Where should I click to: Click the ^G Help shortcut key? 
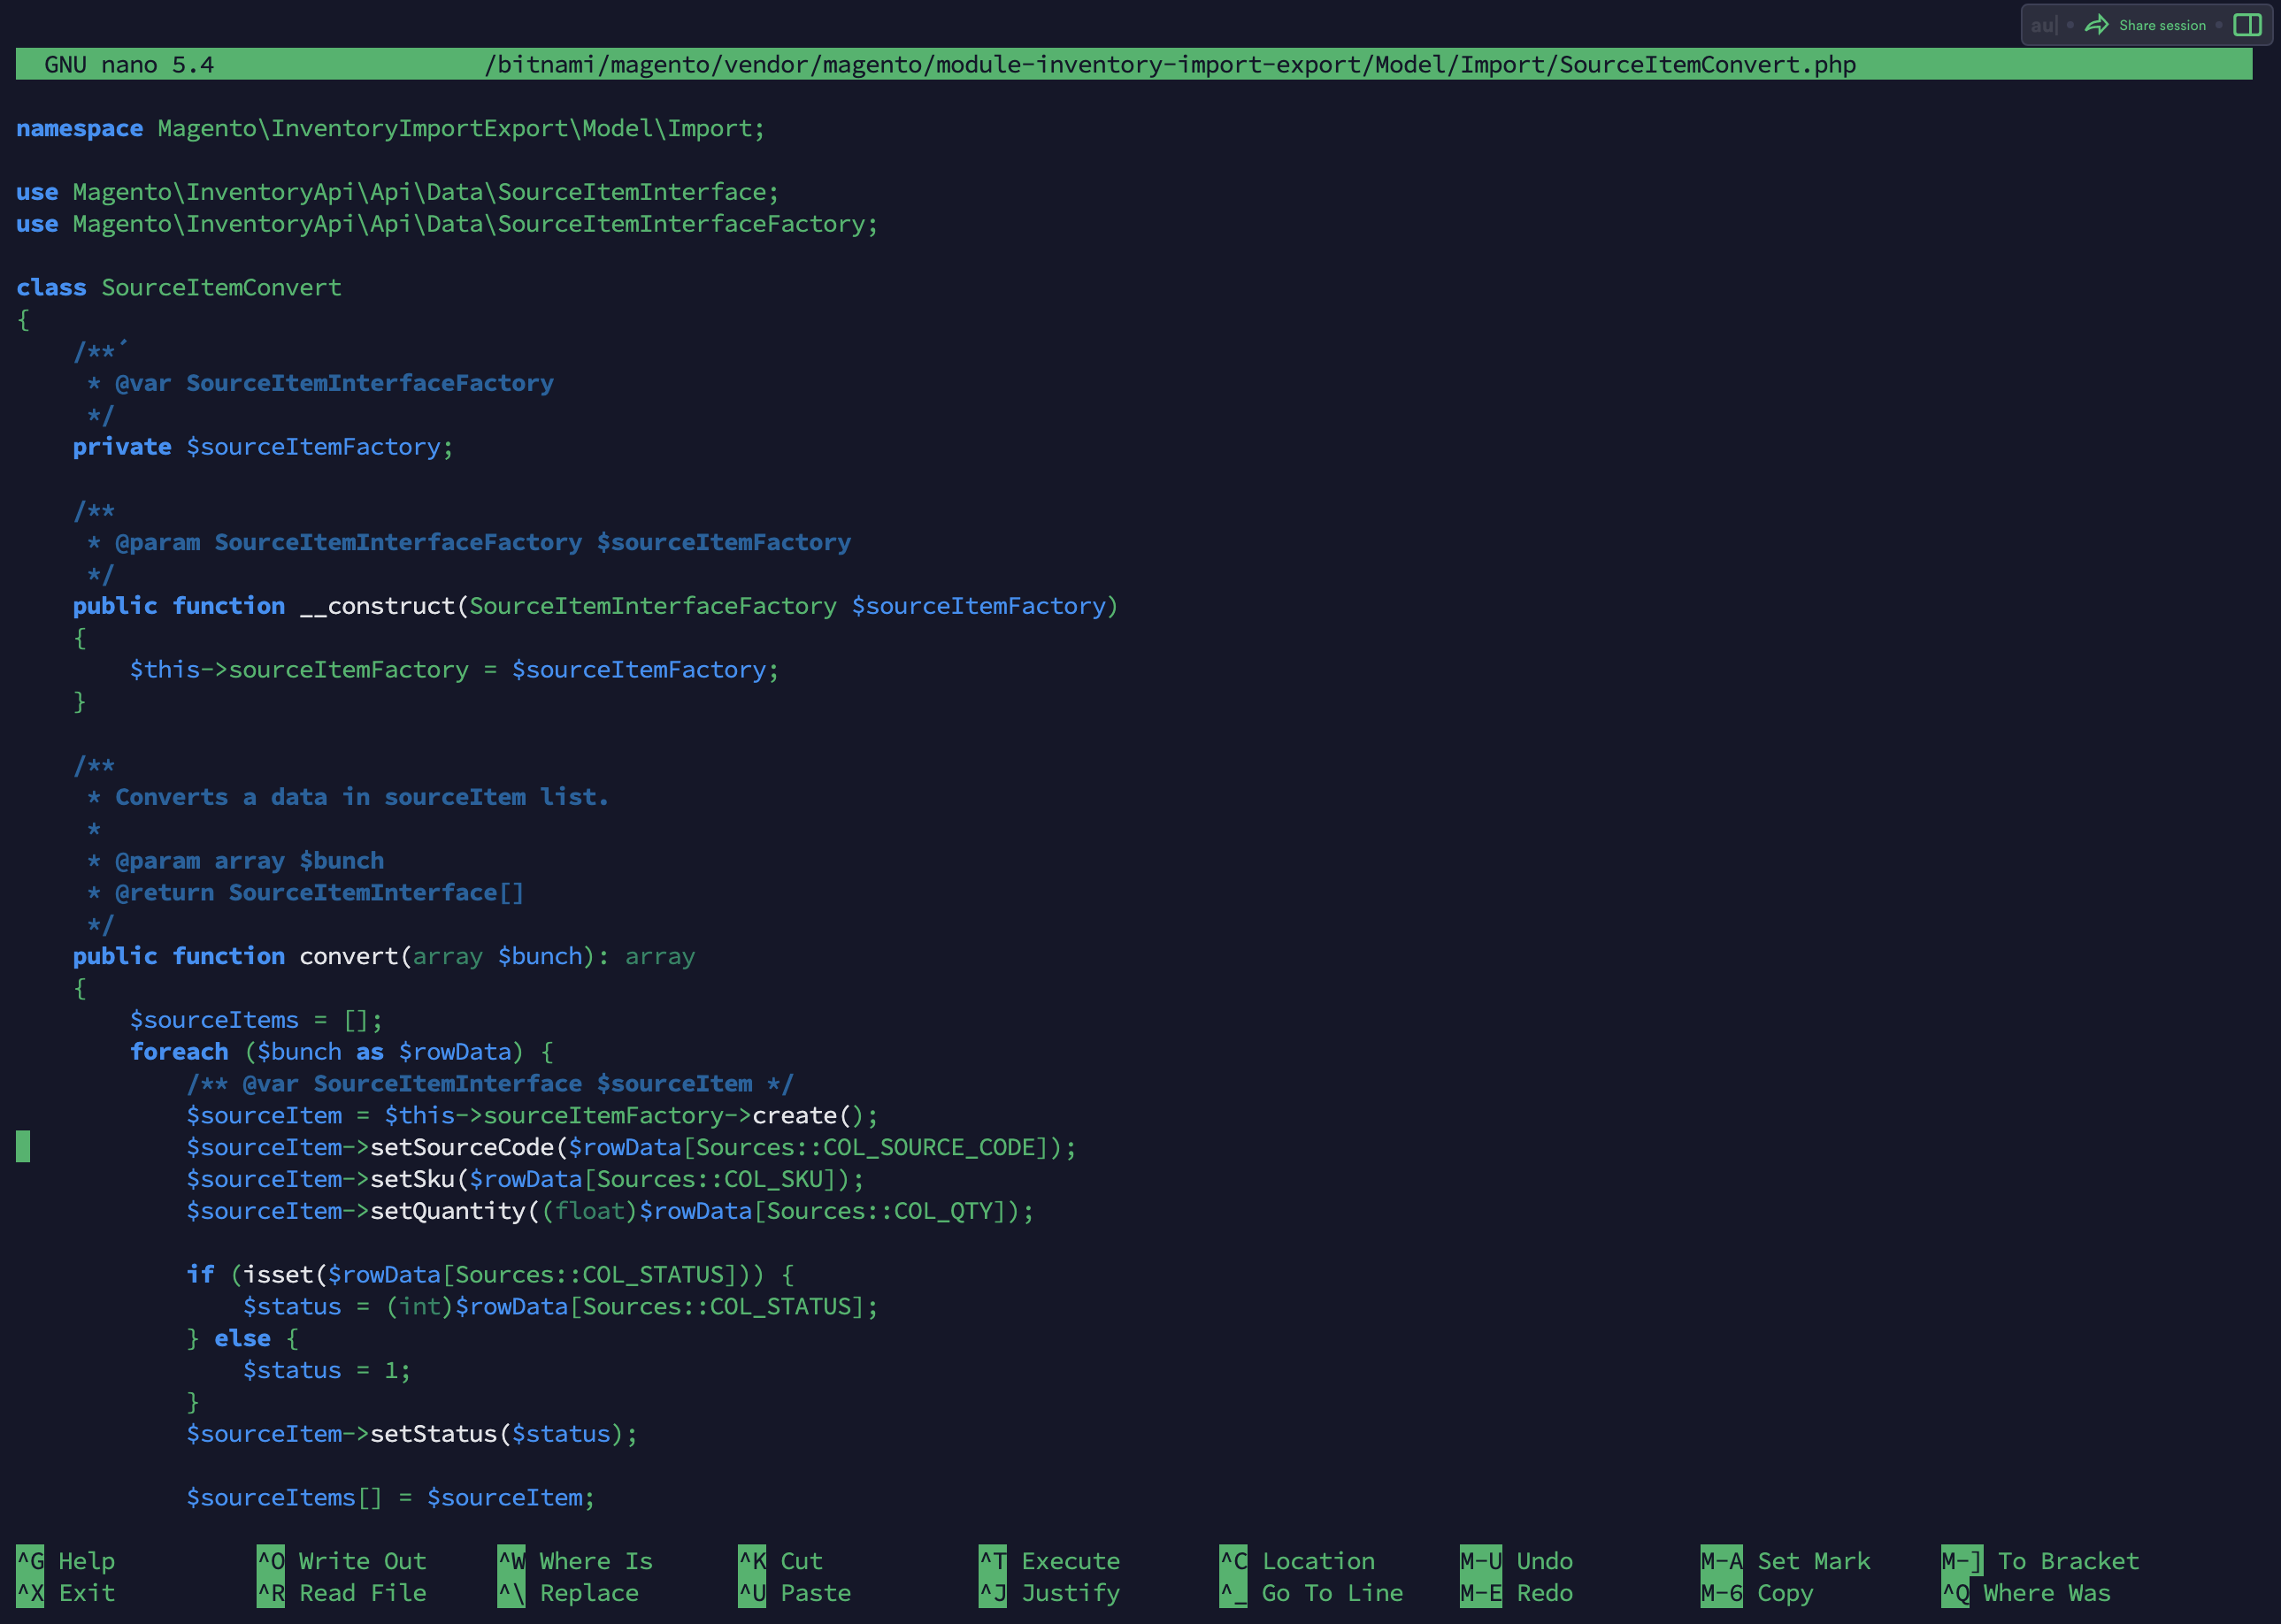click(x=30, y=1561)
